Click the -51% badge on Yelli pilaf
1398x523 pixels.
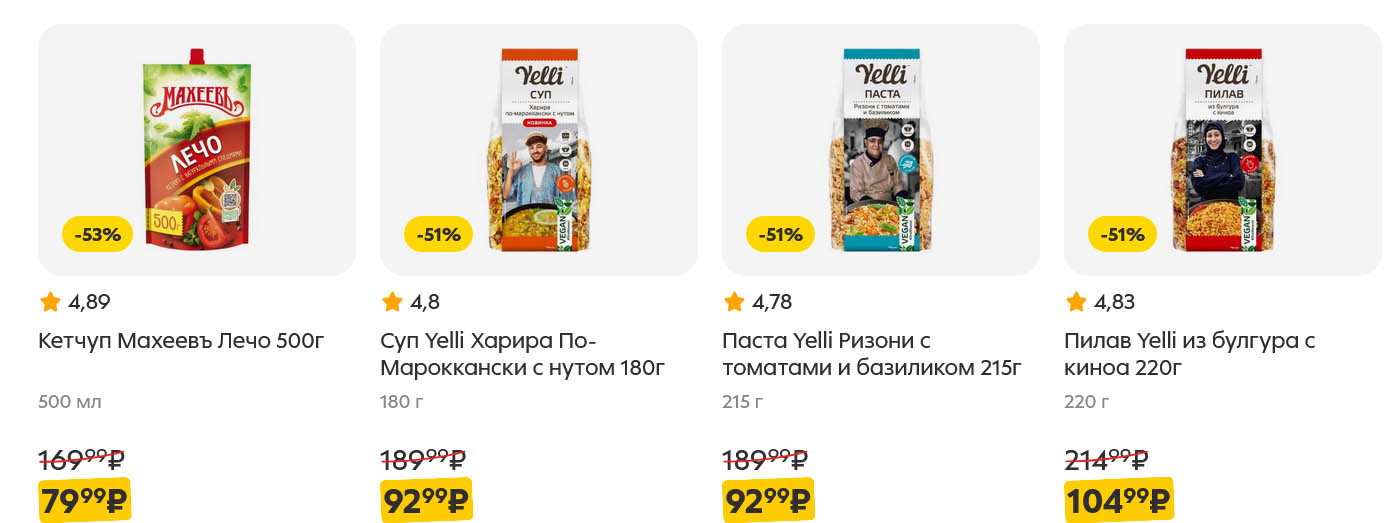tap(1122, 235)
